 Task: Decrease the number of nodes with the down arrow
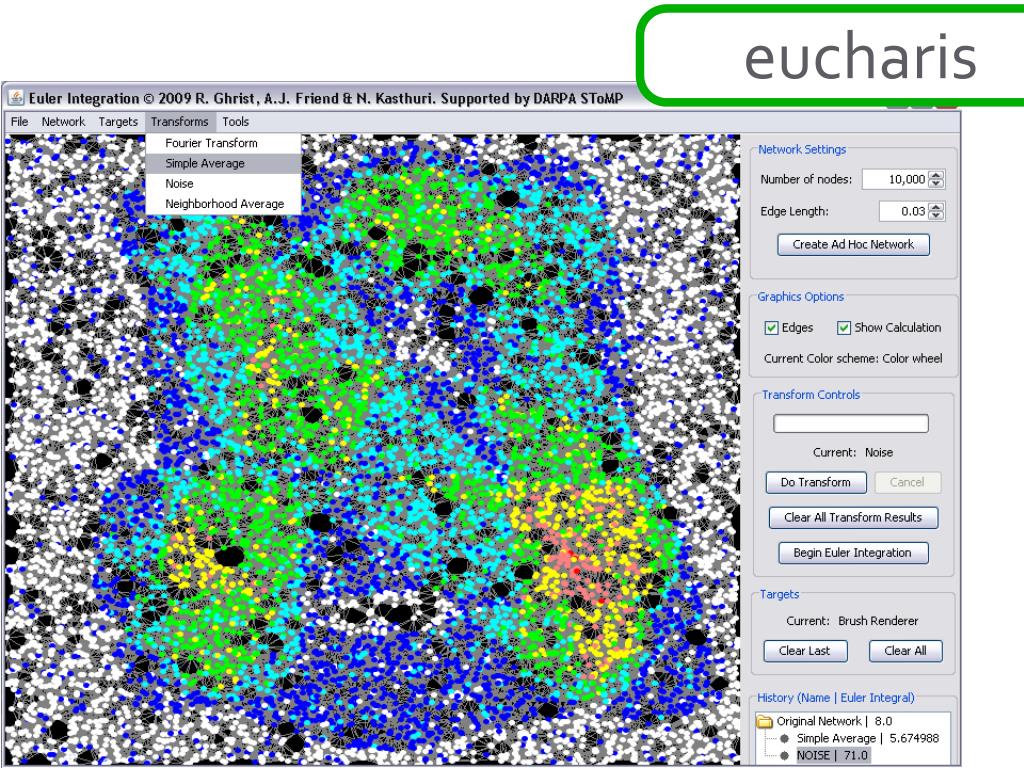point(936,184)
